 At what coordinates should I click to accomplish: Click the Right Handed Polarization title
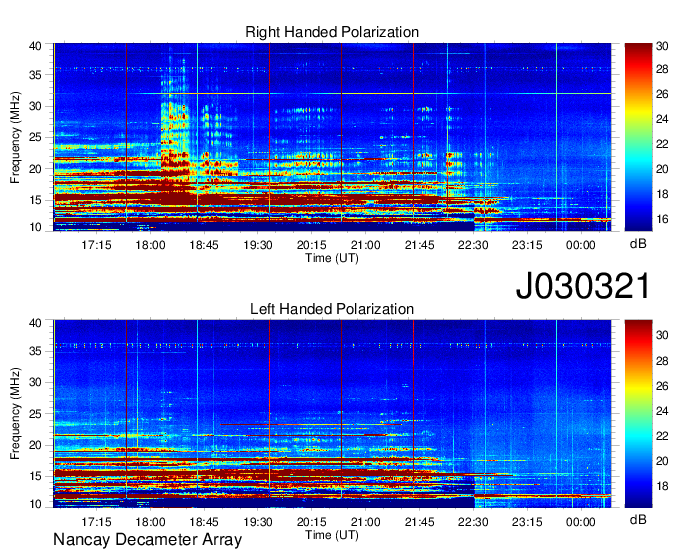(x=332, y=32)
